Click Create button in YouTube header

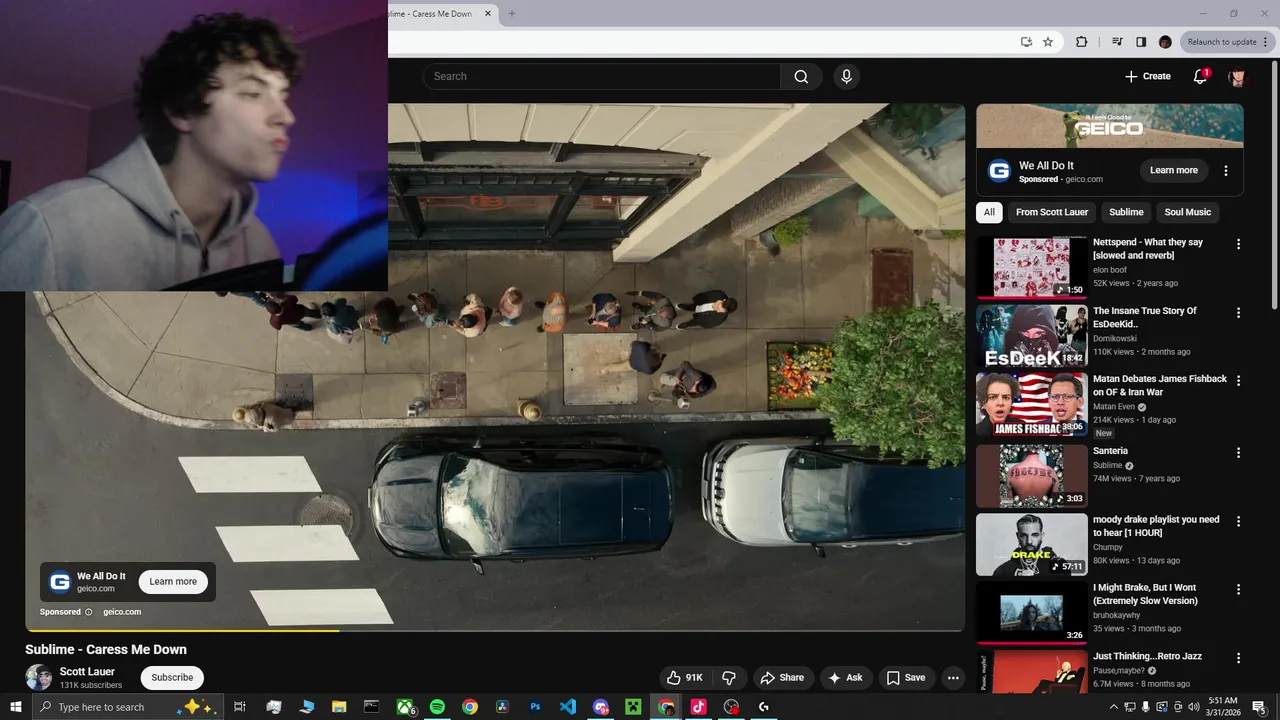pyautogui.click(x=1147, y=76)
